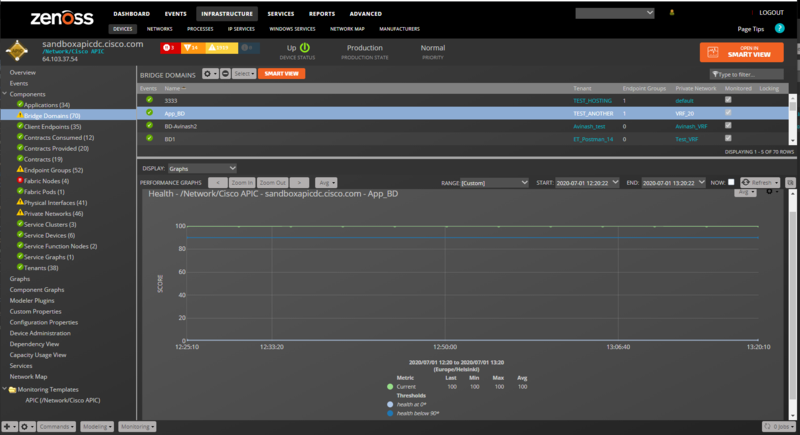Screen dimensions: 800x435
Task: Open the Select dropdown in Bridge Domains
Action: point(244,74)
